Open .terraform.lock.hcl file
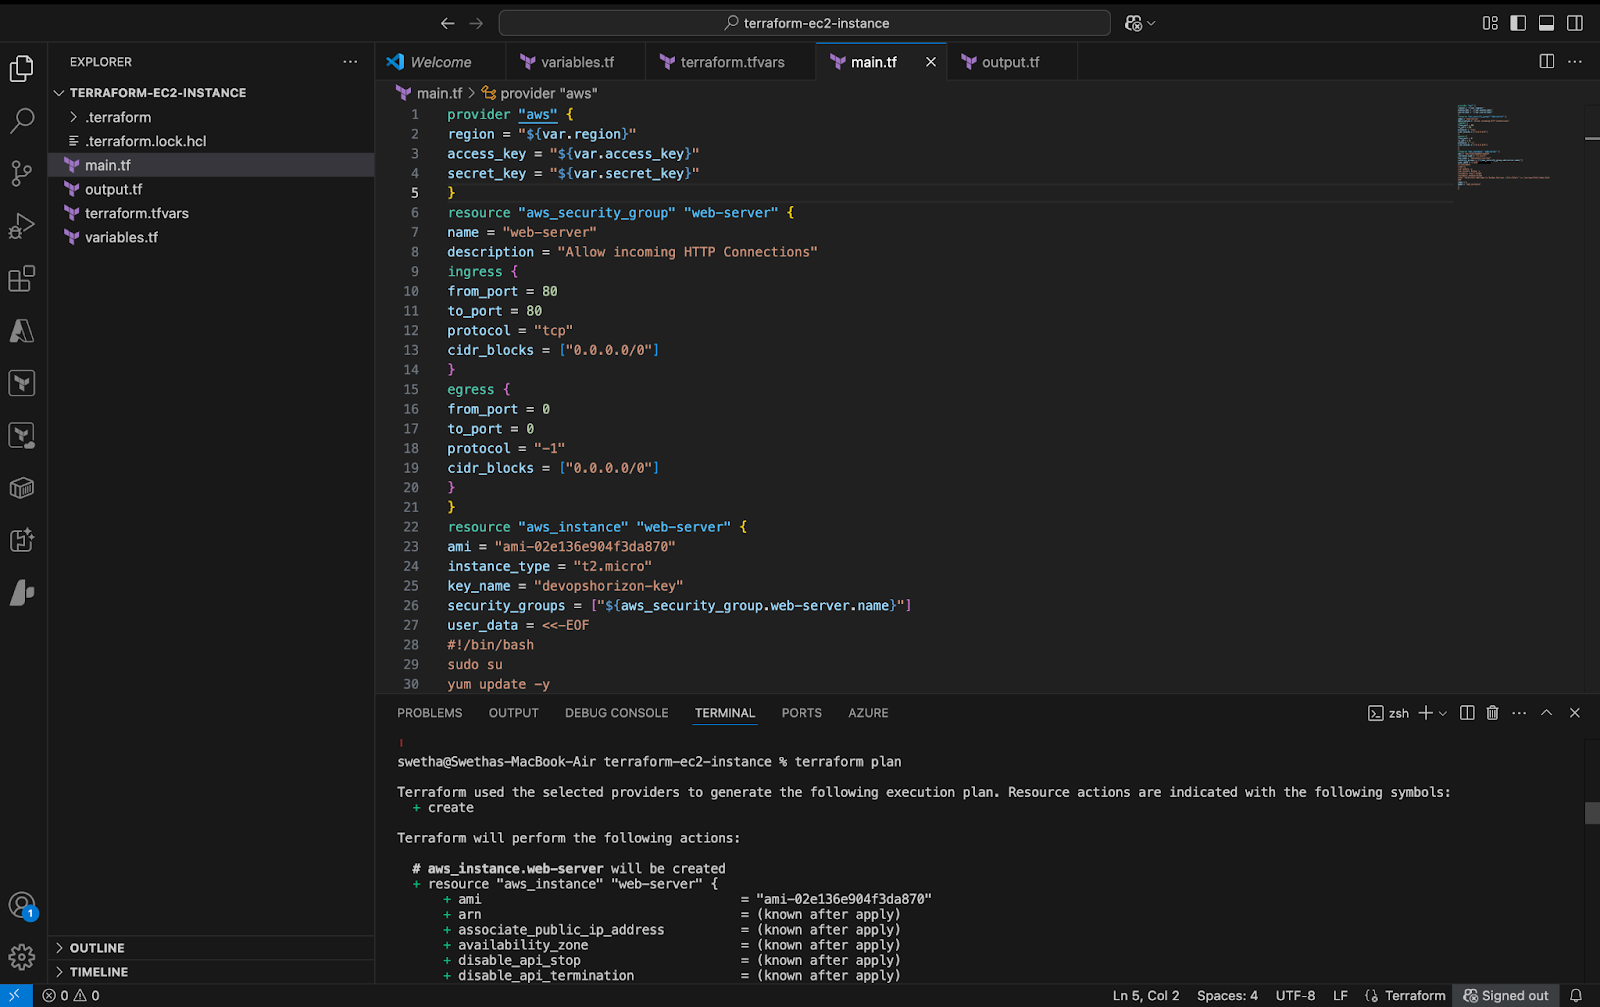Viewport: 1600px width, 1007px height. 211,141
